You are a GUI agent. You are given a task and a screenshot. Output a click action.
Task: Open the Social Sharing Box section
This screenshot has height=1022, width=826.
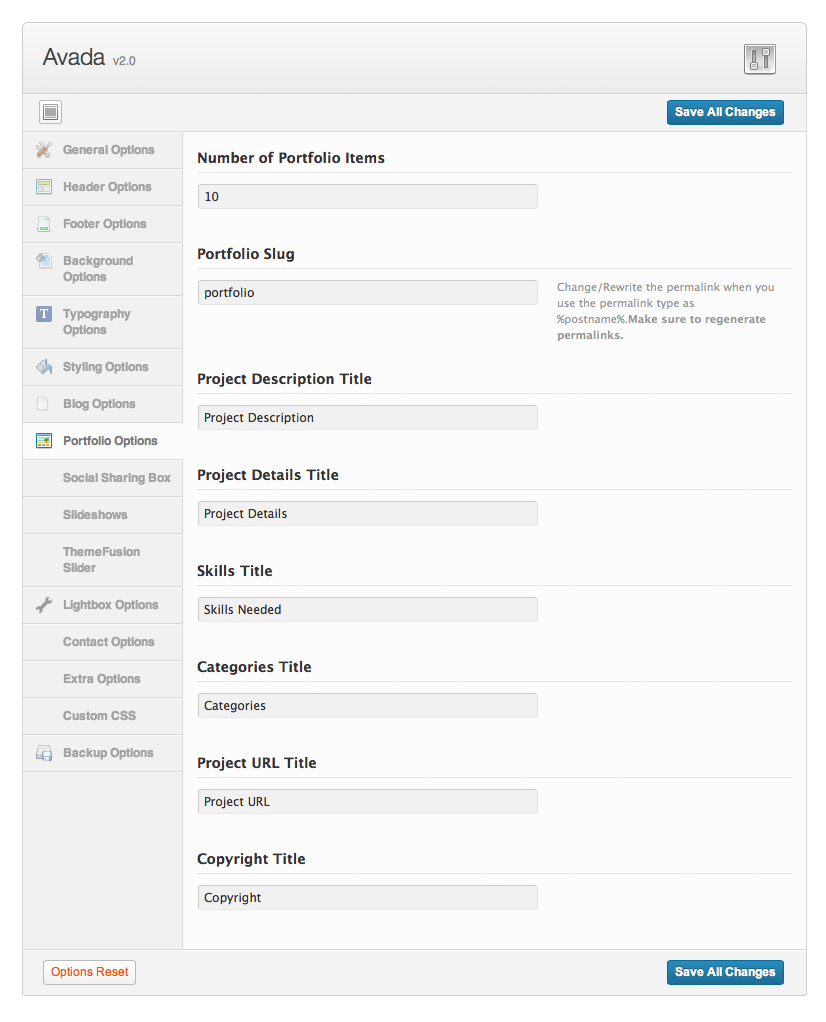(x=116, y=478)
